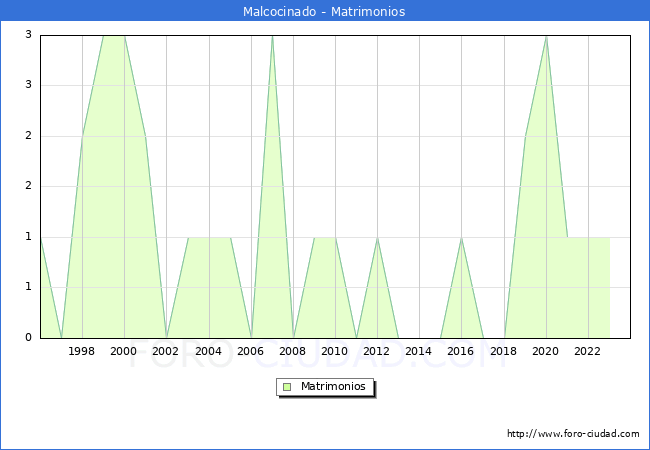Click the peak data point at 2020
650x450 pixels.
click(546, 36)
